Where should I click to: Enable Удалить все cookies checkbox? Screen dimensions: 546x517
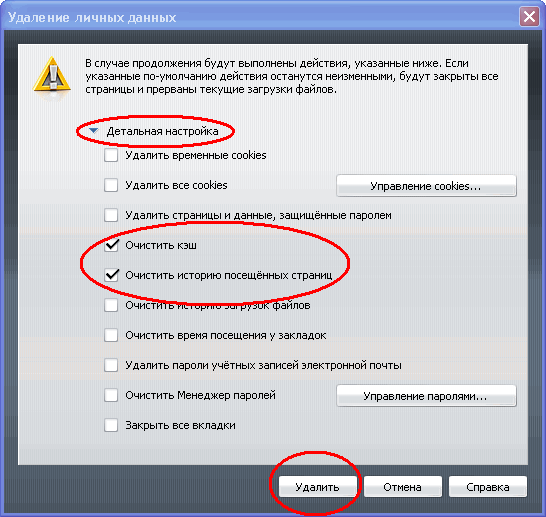point(111,185)
